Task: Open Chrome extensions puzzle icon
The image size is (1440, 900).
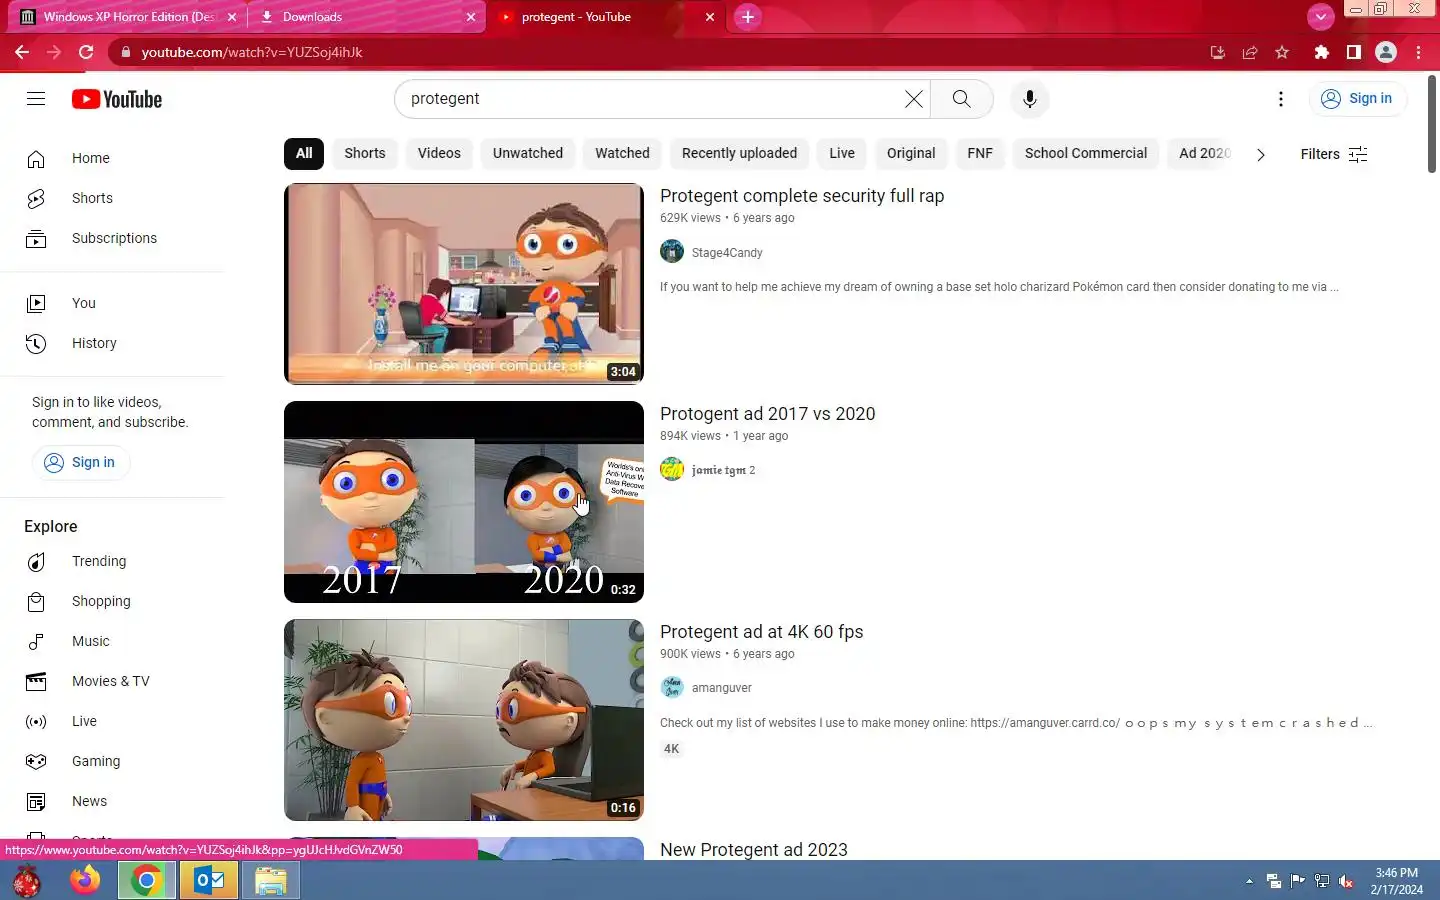Action: click(x=1321, y=52)
